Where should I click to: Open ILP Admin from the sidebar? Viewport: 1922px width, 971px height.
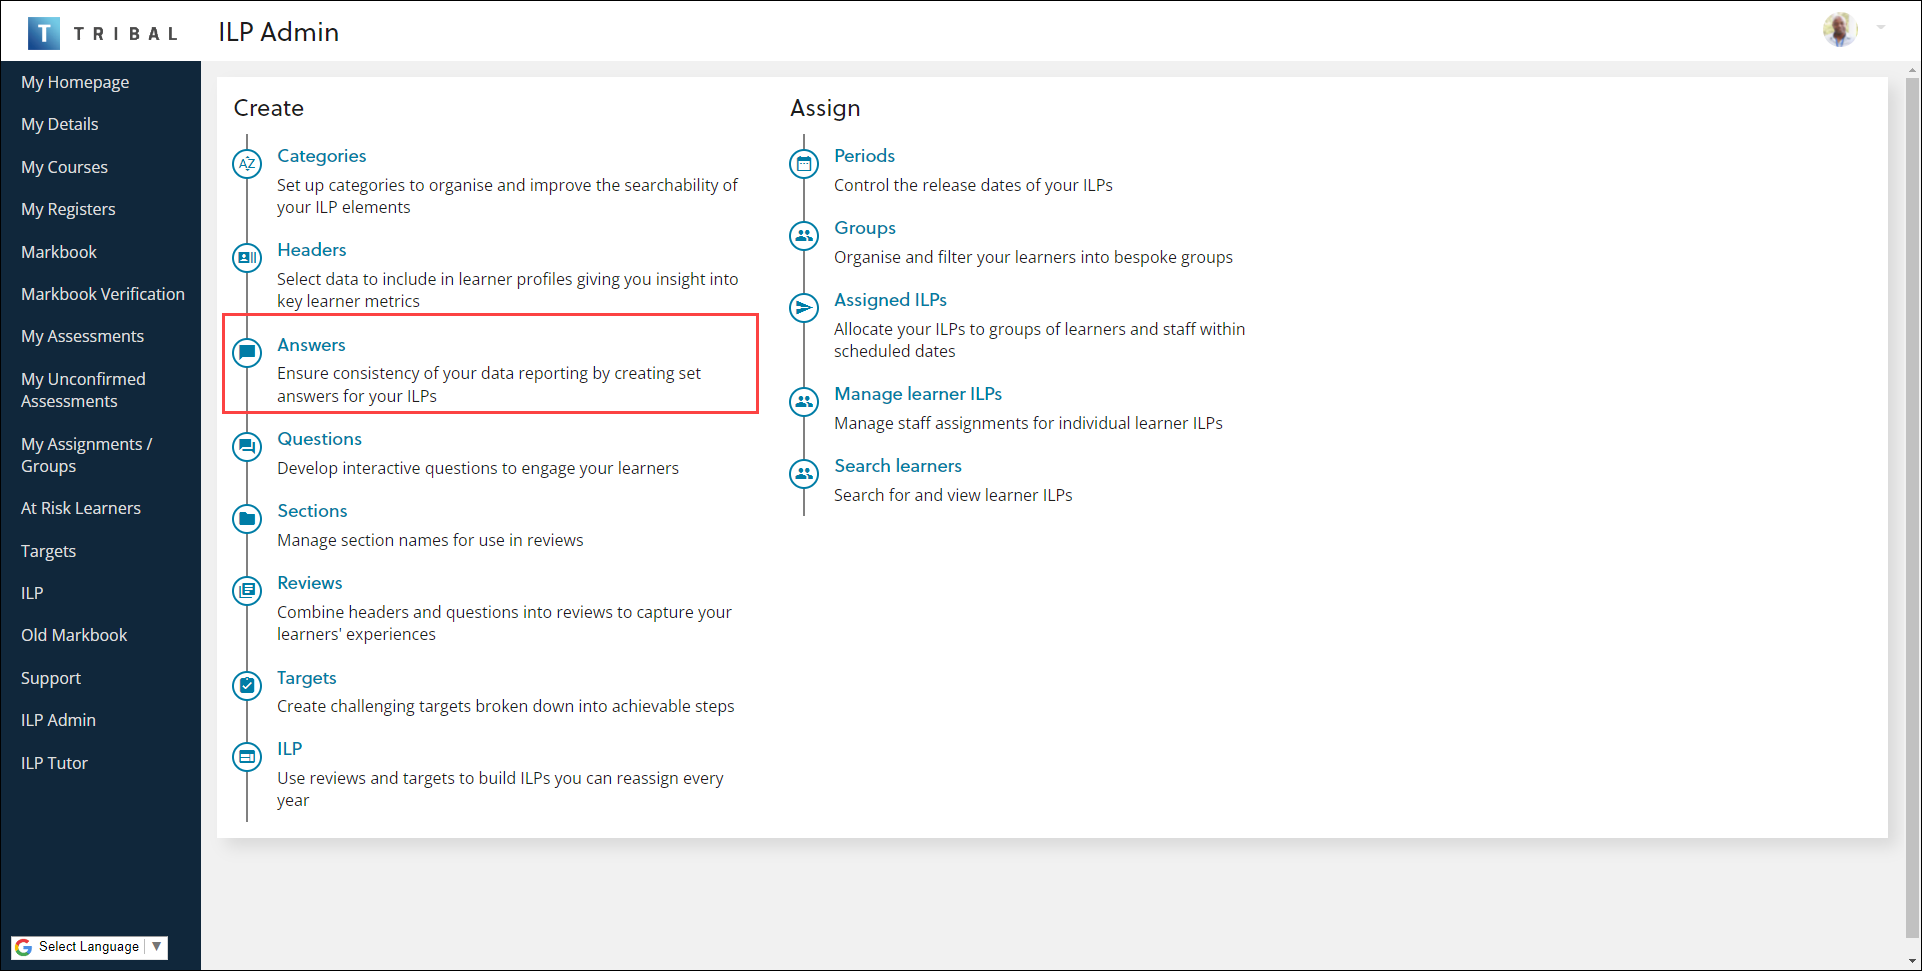pos(58,719)
